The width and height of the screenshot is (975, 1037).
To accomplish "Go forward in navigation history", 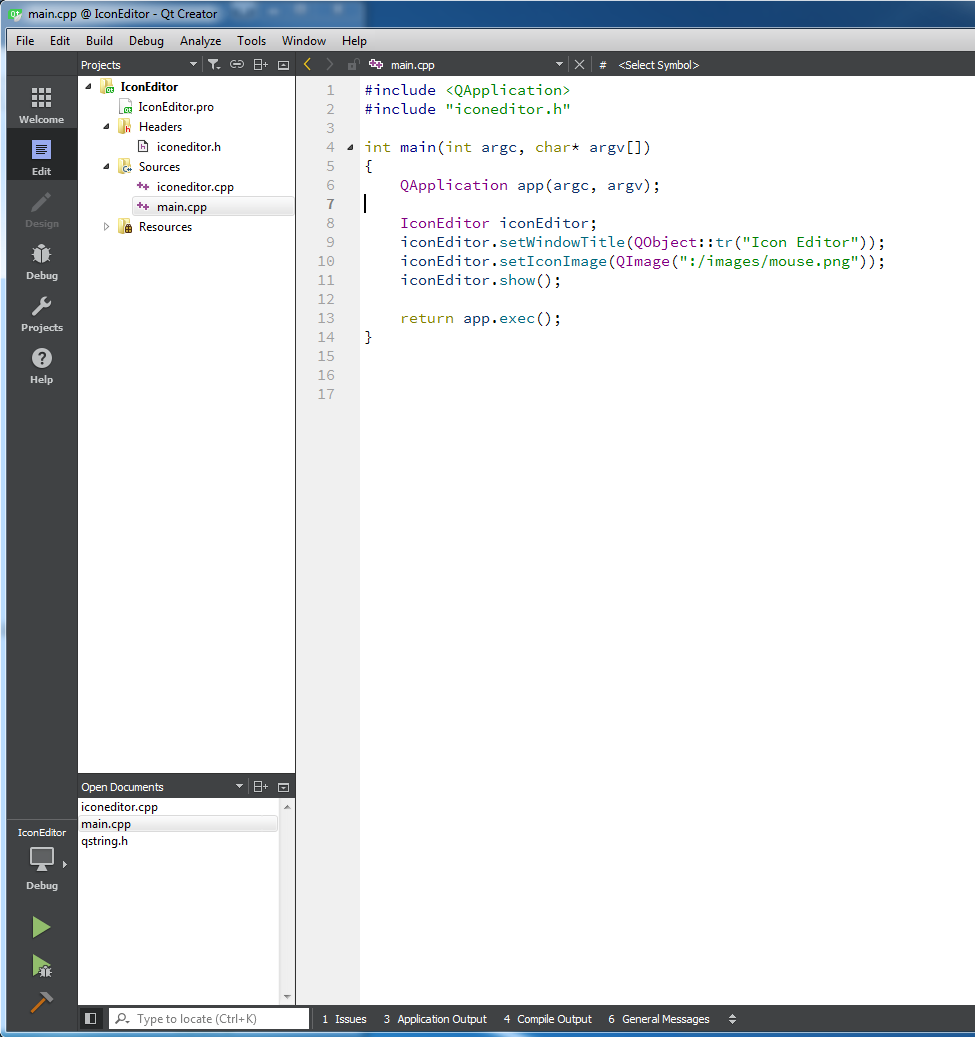I will pos(329,64).
